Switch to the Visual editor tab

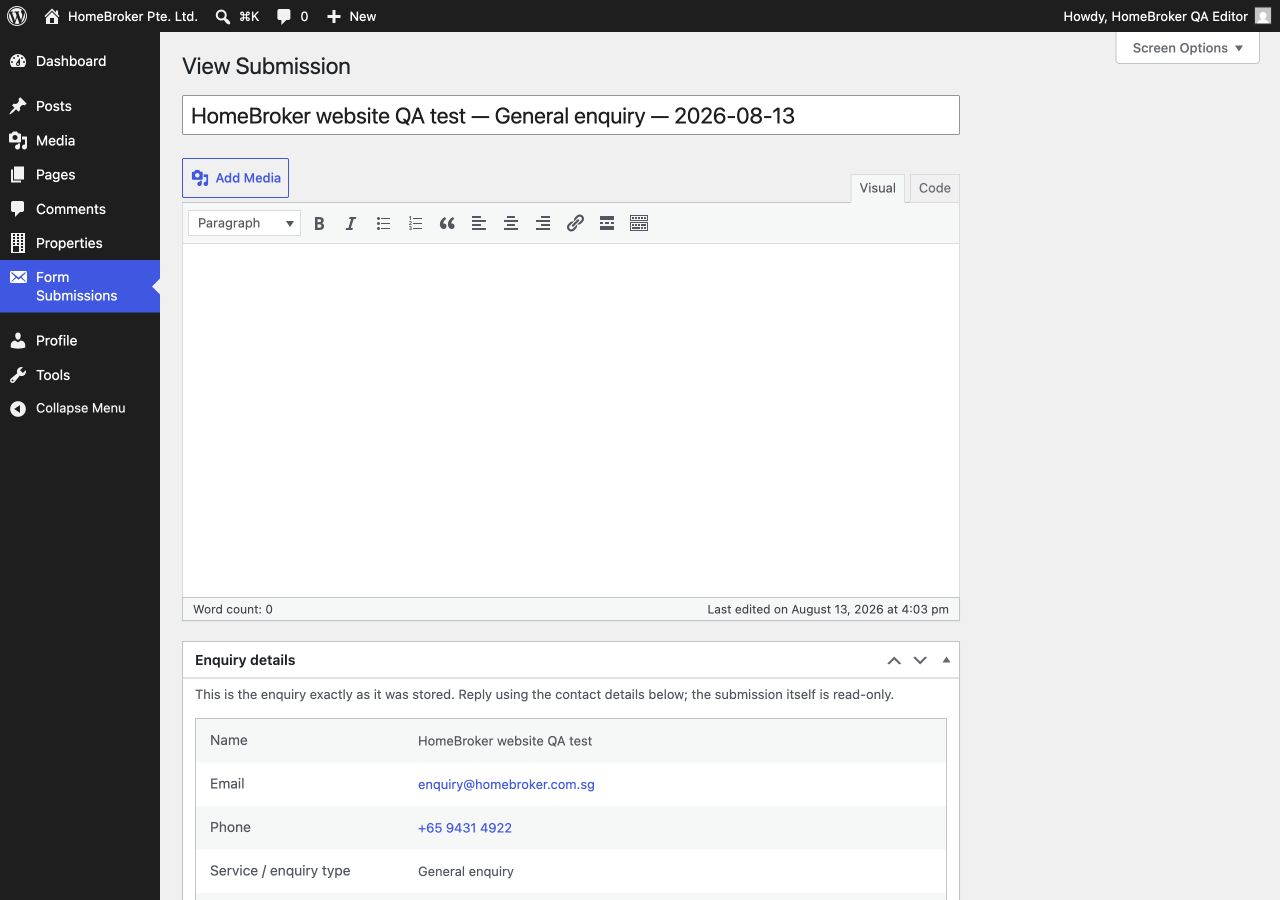tap(877, 188)
